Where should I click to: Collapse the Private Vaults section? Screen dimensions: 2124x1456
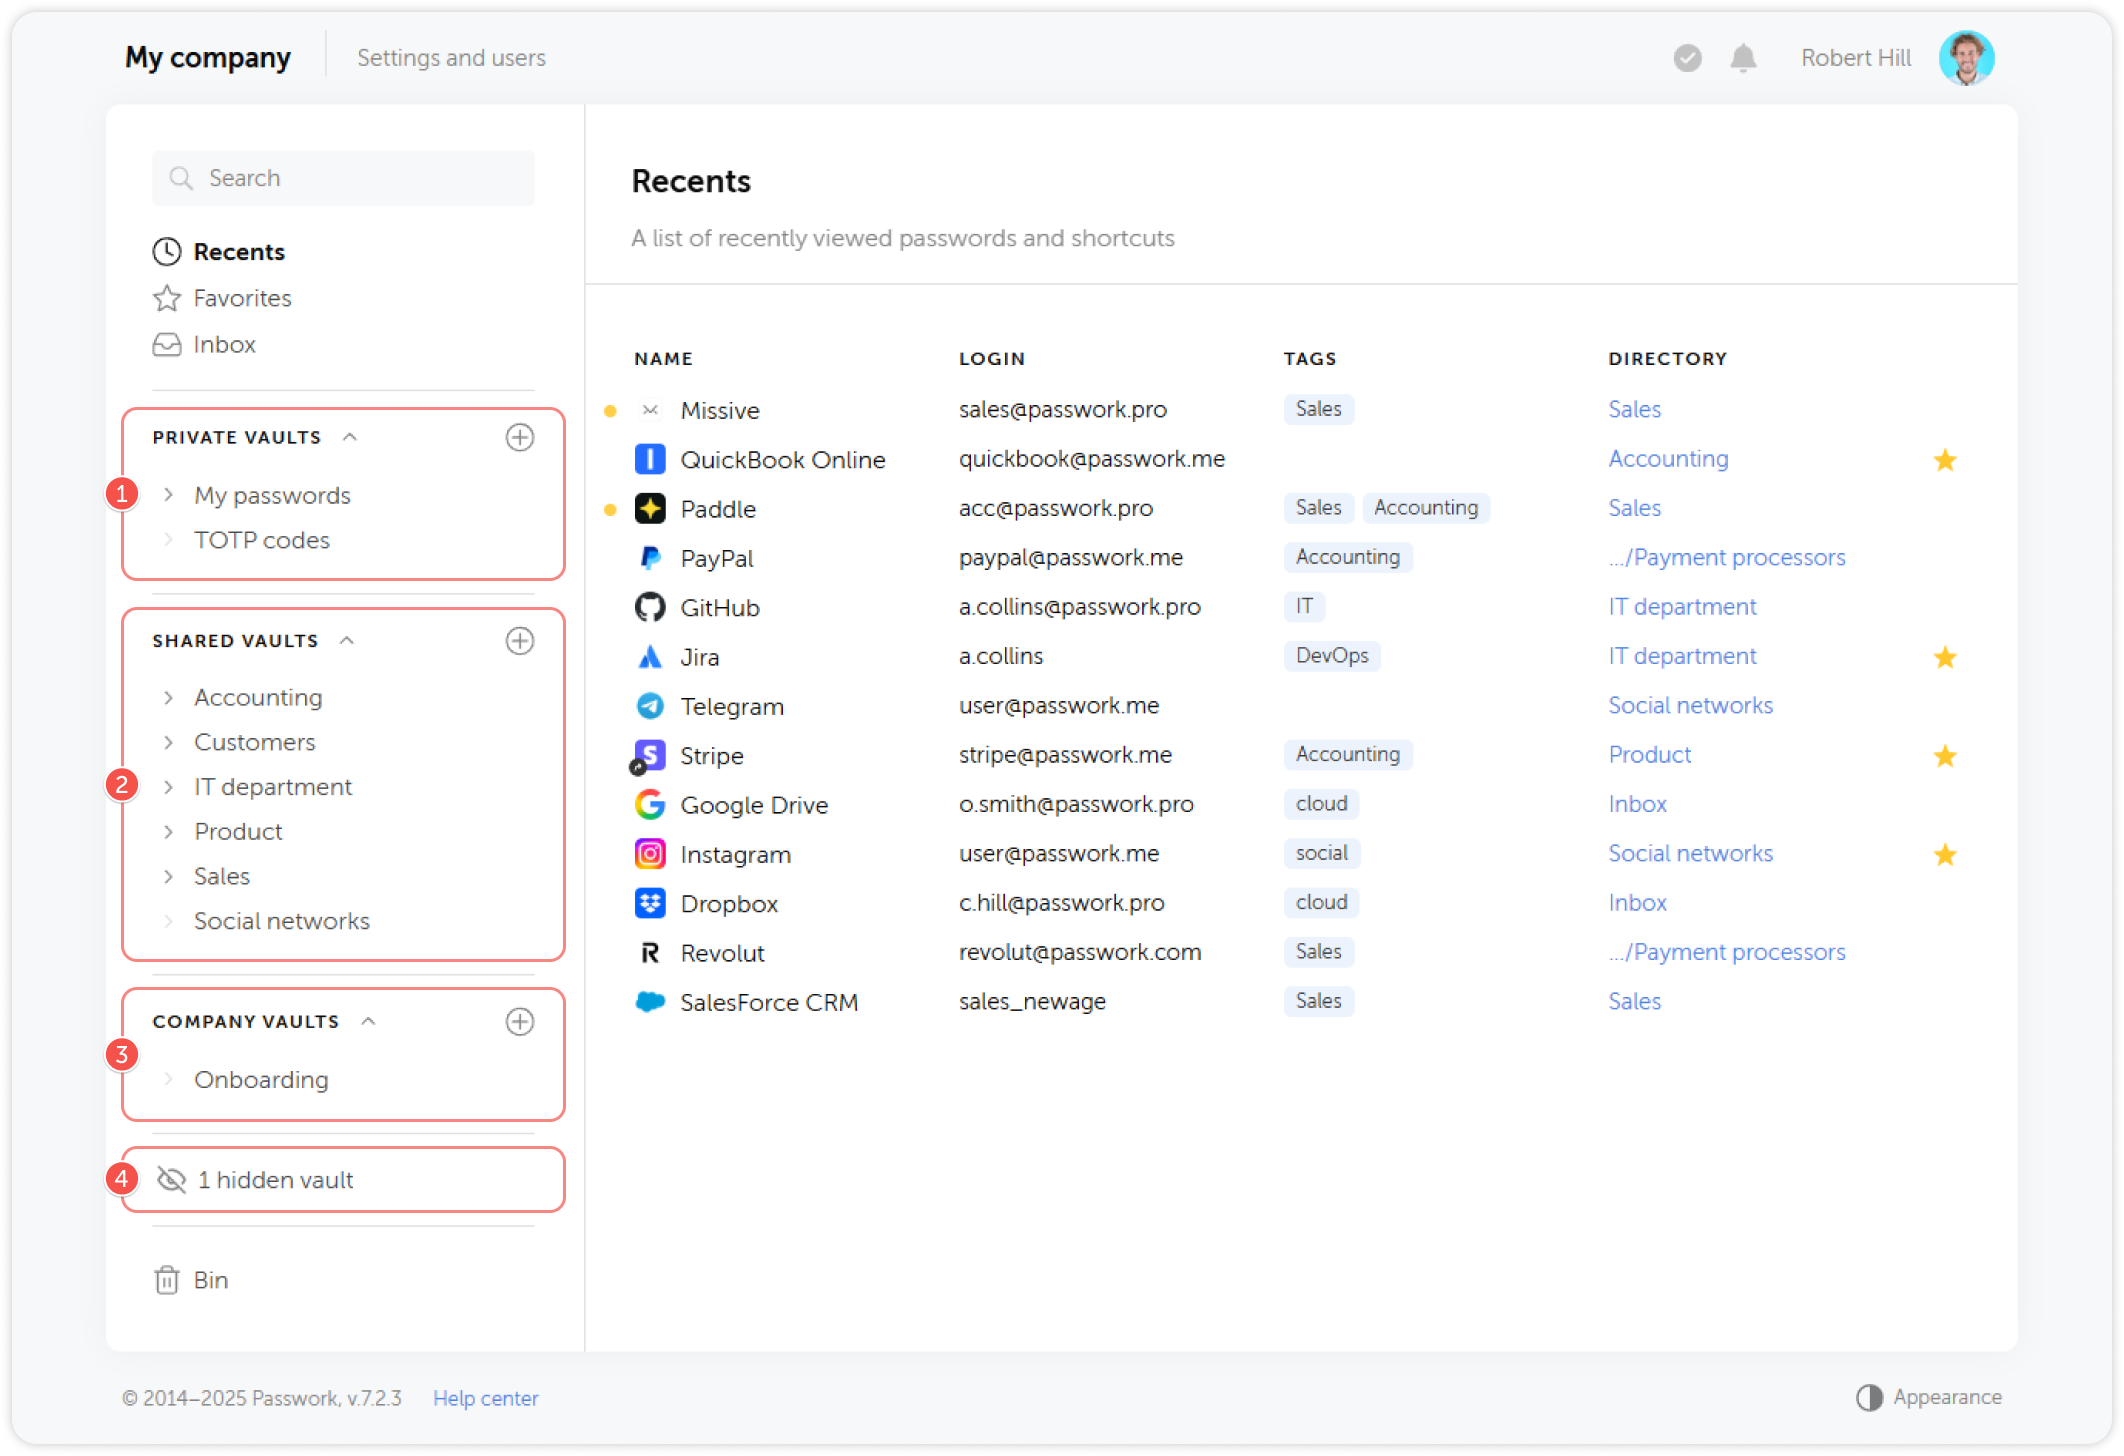349,436
